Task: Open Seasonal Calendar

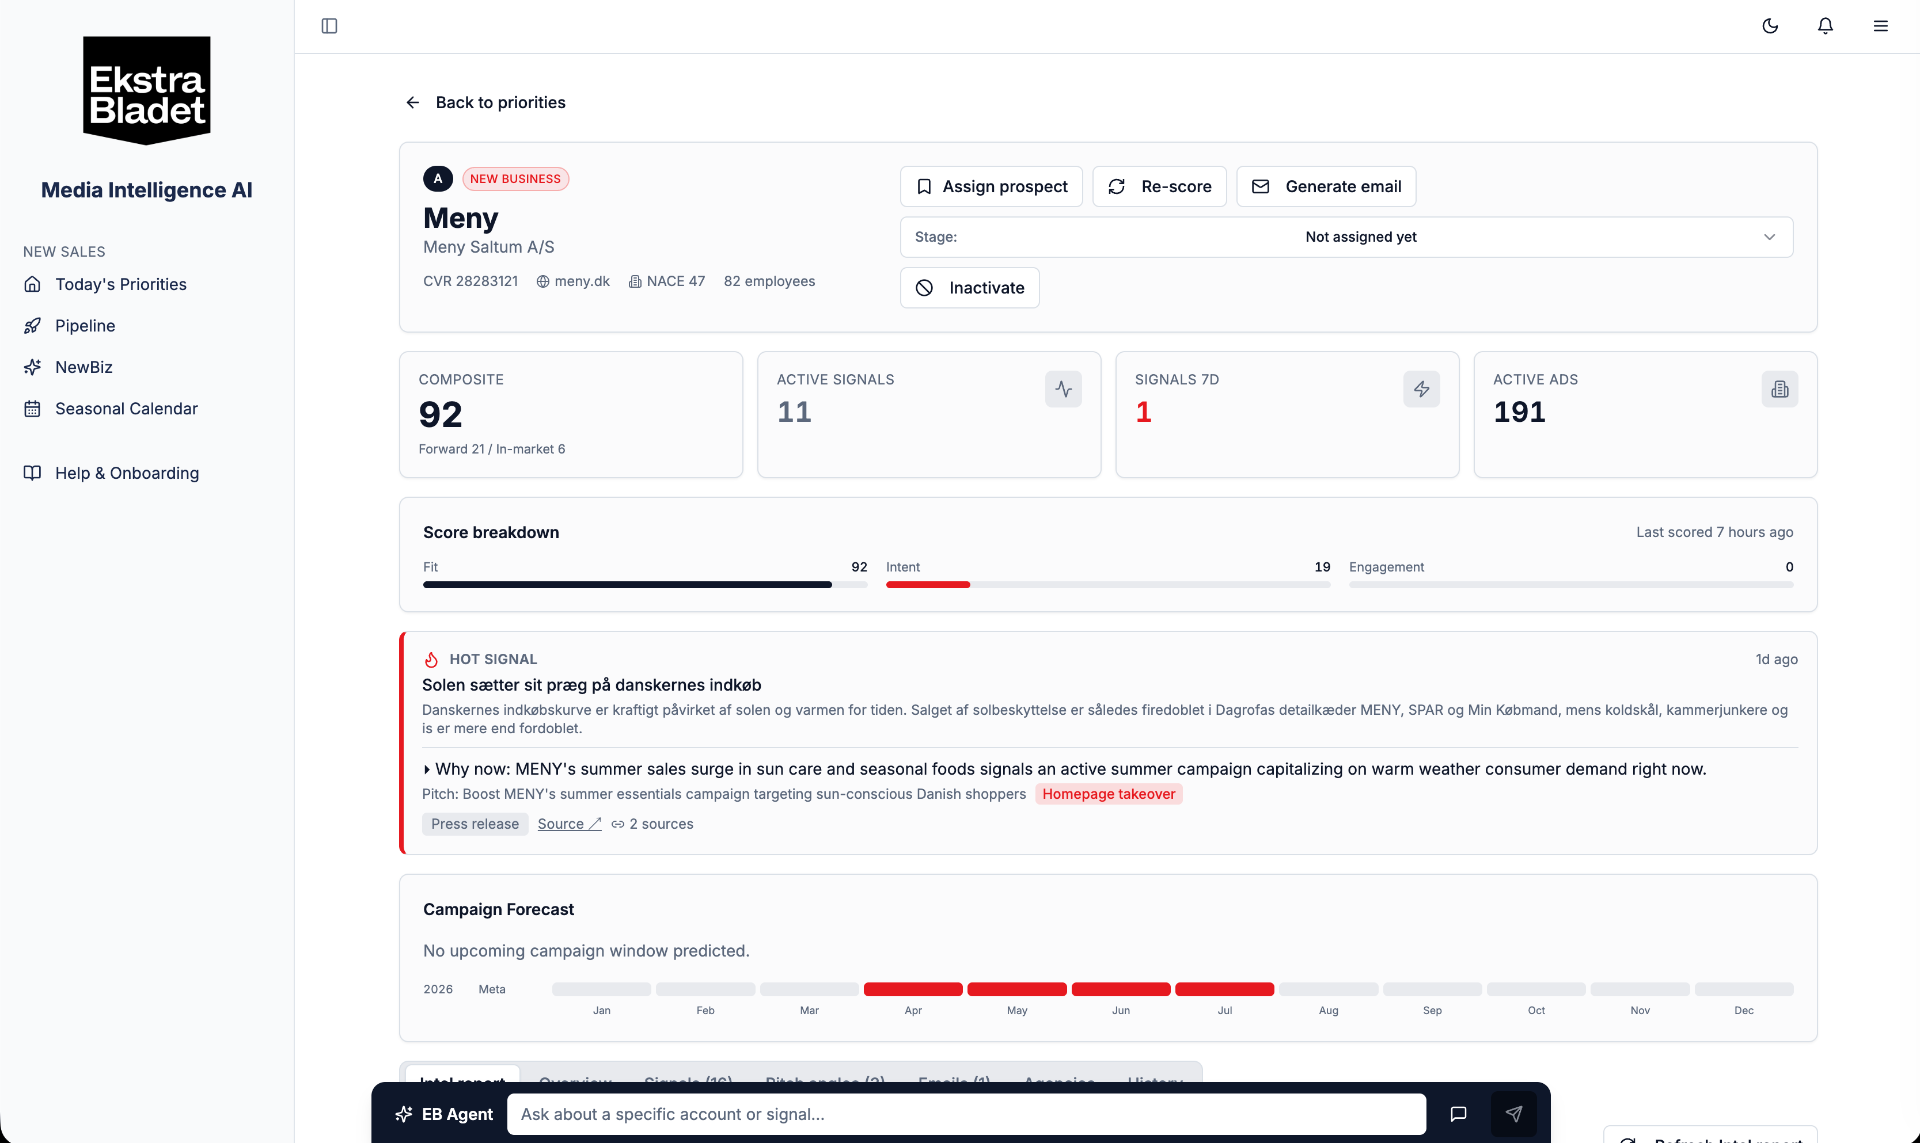Action: pos(126,409)
